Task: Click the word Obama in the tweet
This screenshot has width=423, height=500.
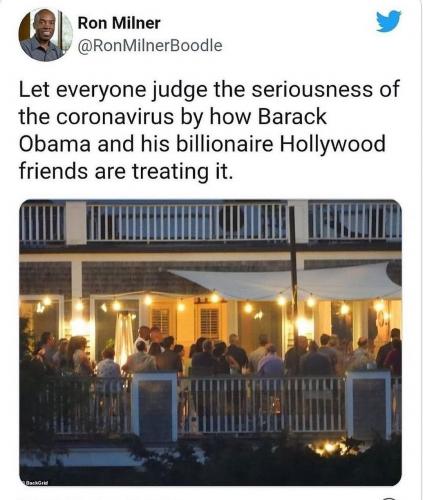Action: pos(55,144)
